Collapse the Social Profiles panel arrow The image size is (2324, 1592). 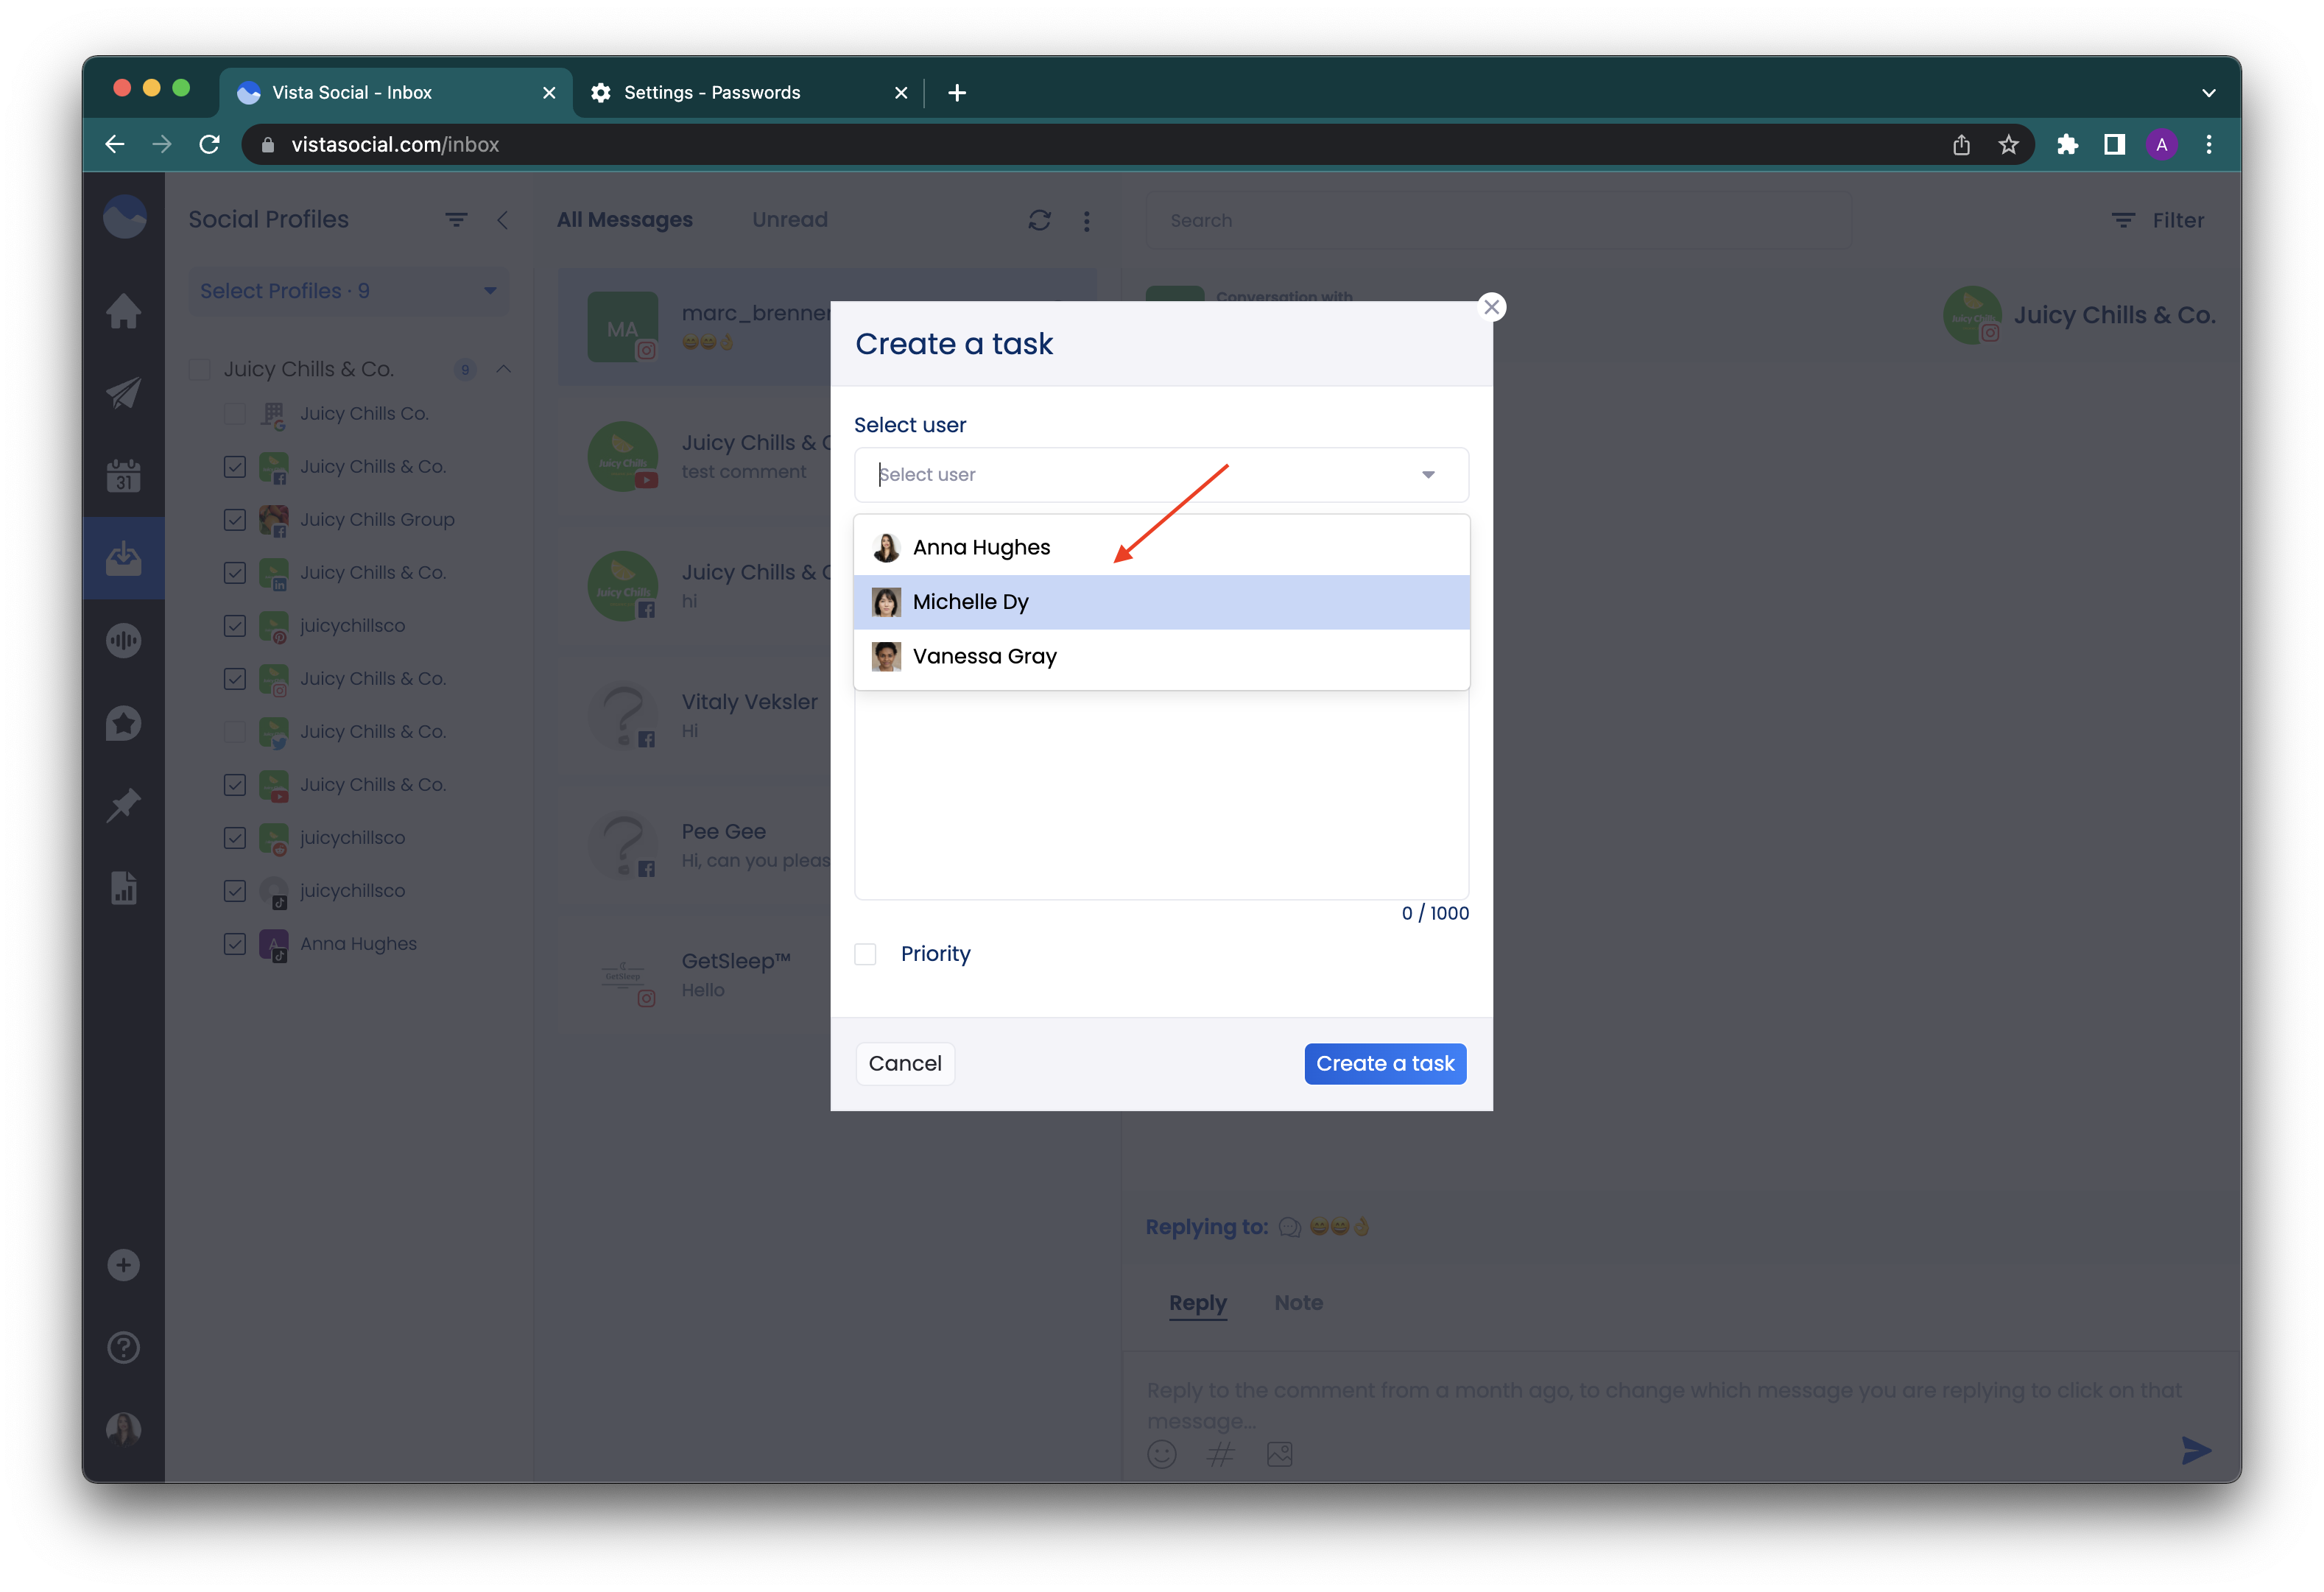click(503, 220)
